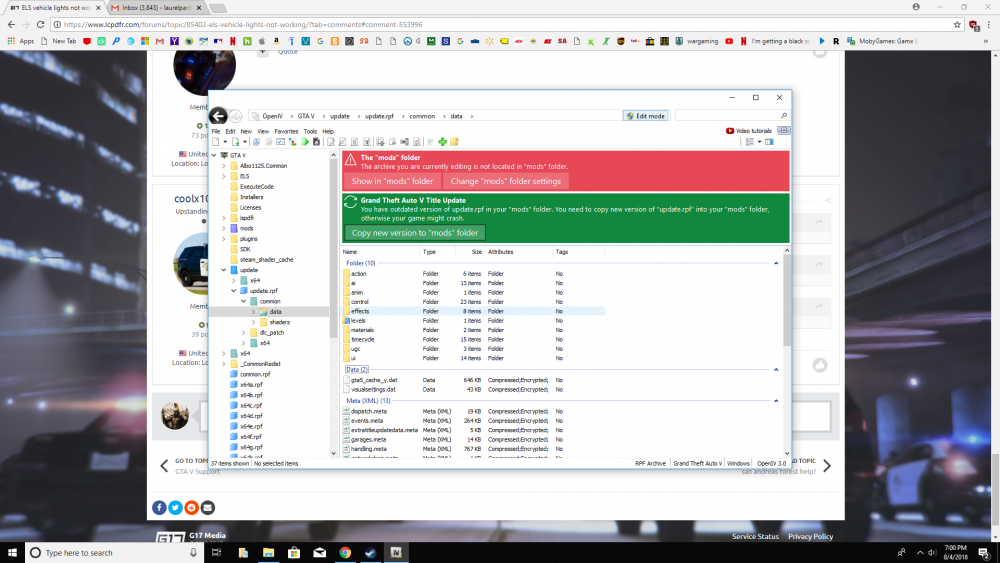Click the Reddit share icon
Image resolution: width=1000 pixels, height=563 pixels.
coord(191,507)
